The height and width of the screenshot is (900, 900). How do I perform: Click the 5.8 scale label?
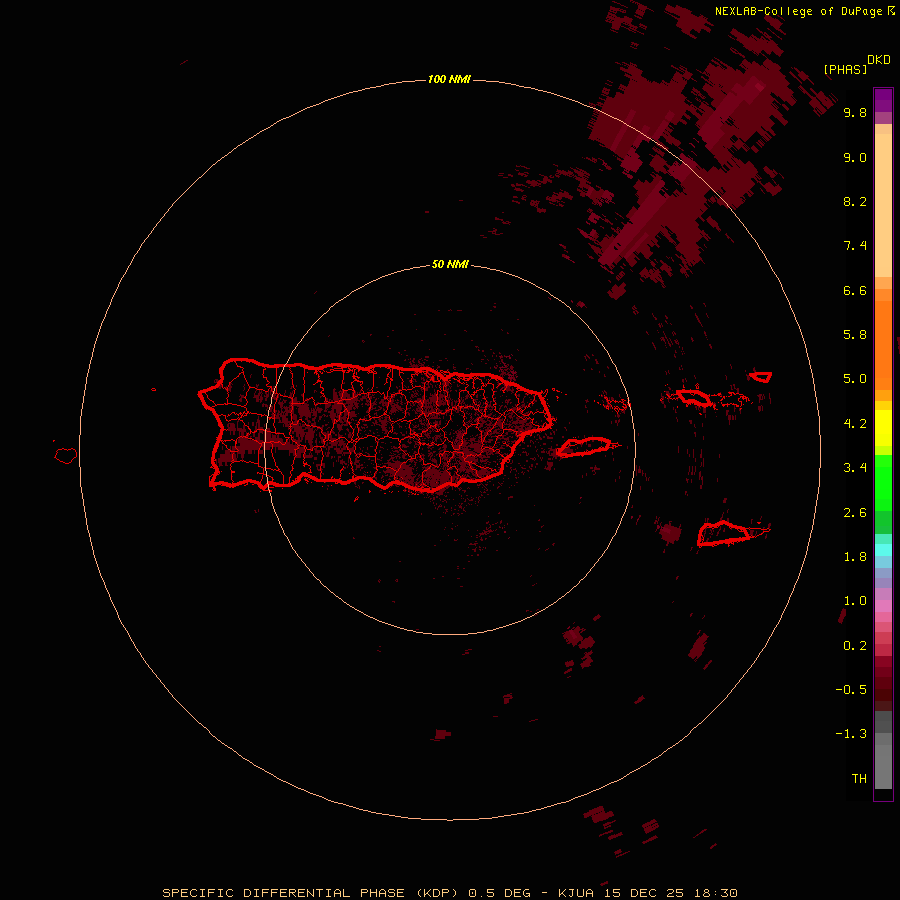click(x=855, y=335)
